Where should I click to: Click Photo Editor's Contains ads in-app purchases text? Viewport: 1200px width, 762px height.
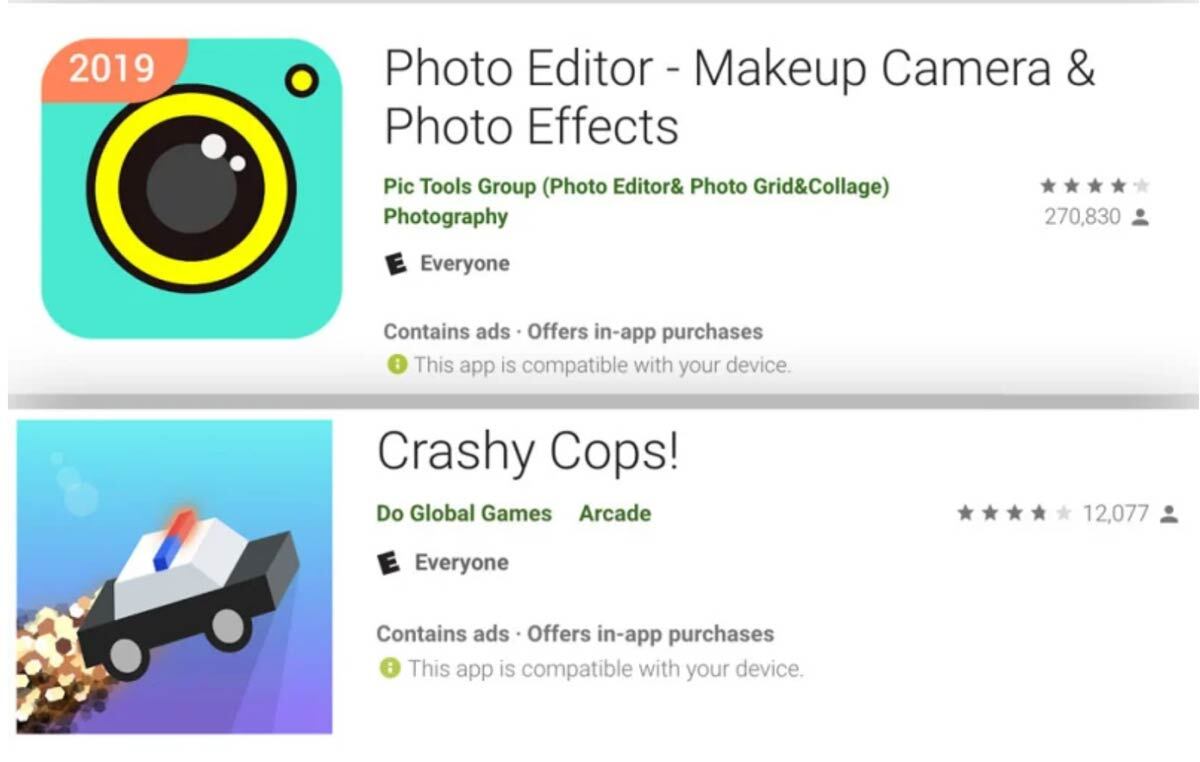point(573,332)
